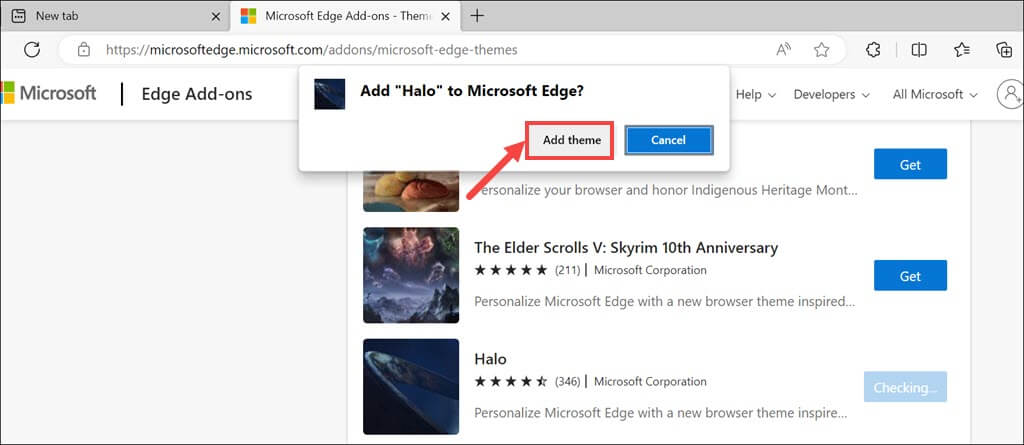Open the Collections icon
This screenshot has width=1024, height=445.
[1004, 50]
